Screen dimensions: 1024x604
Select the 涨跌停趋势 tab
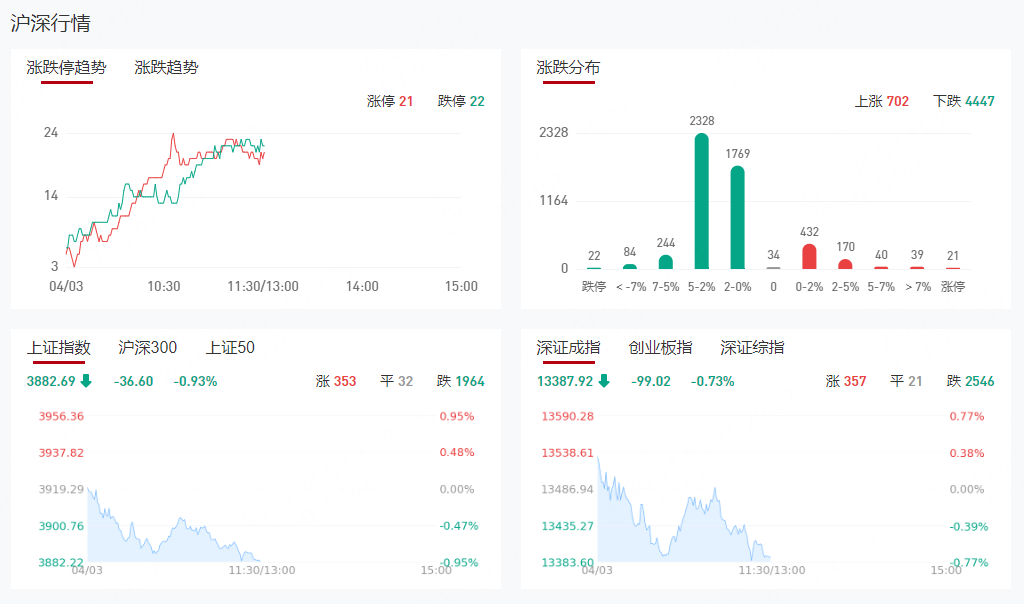(x=66, y=68)
